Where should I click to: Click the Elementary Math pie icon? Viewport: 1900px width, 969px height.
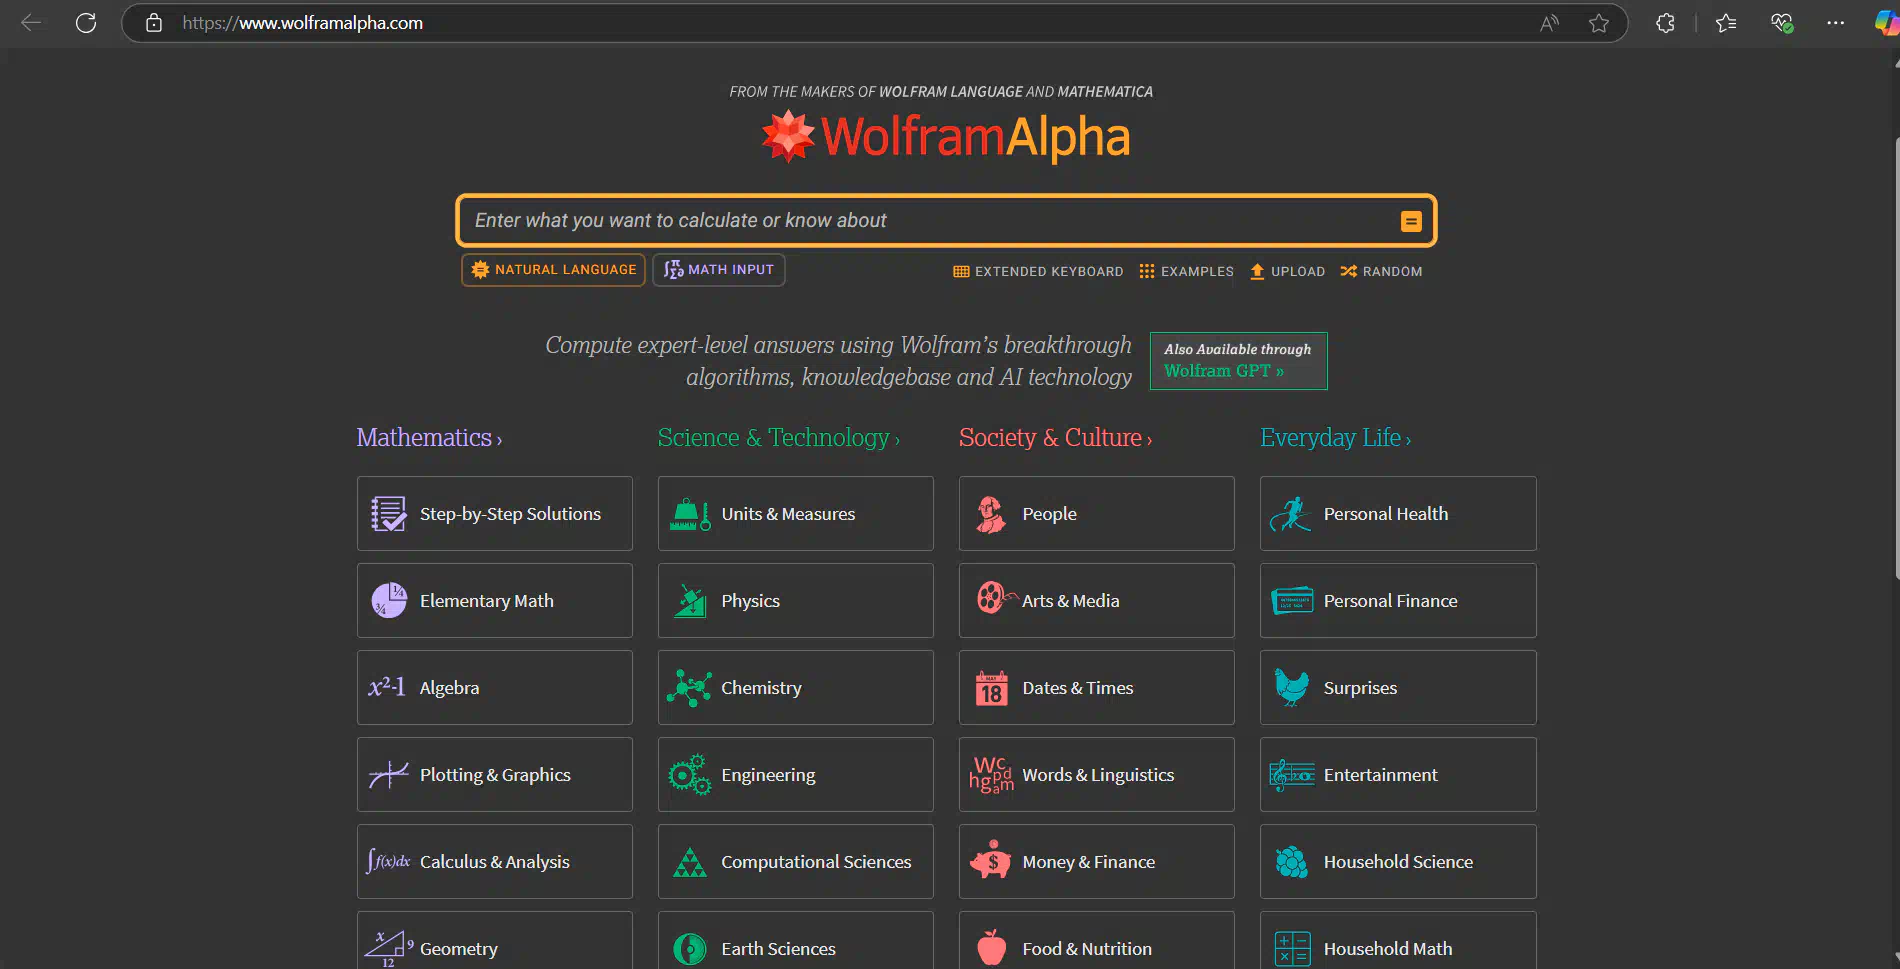(389, 601)
